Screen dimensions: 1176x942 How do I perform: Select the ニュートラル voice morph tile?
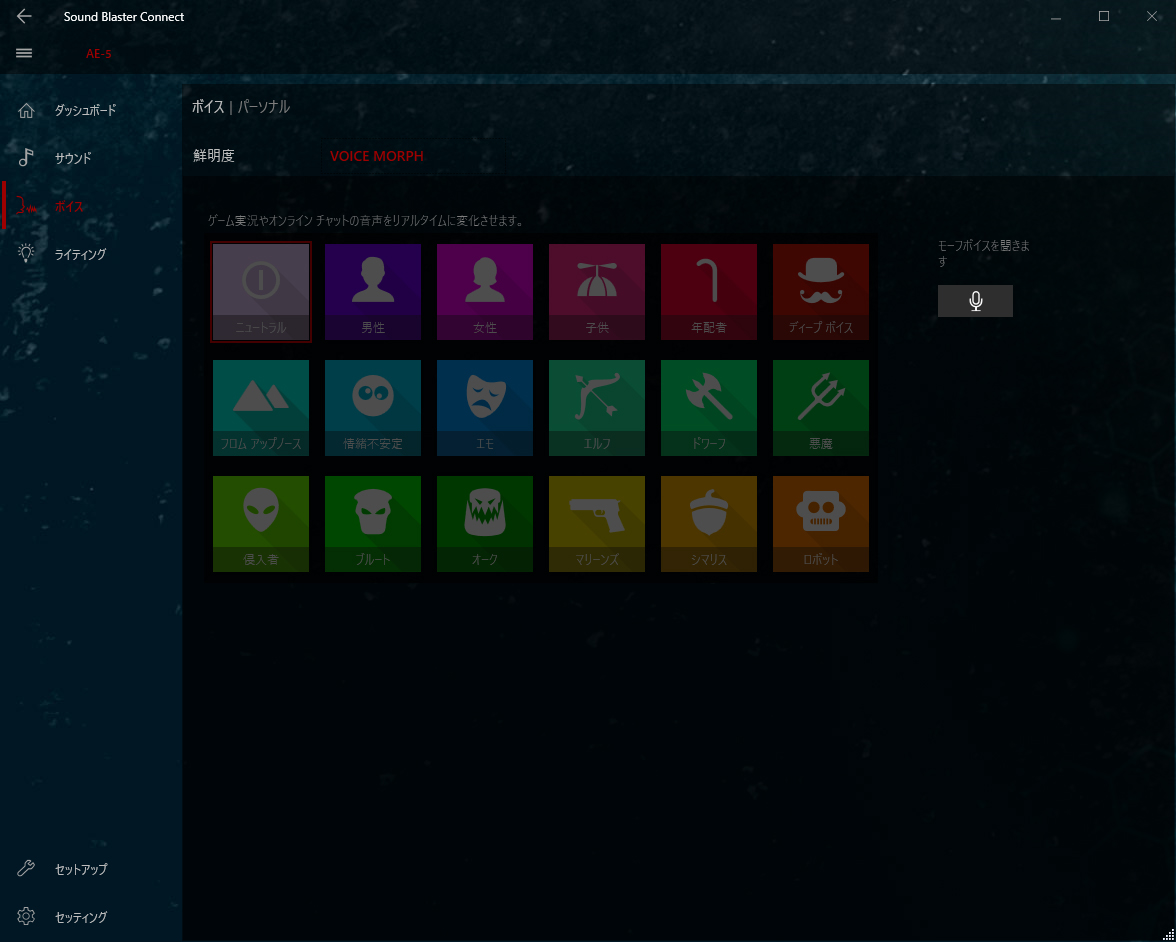tap(260, 292)
